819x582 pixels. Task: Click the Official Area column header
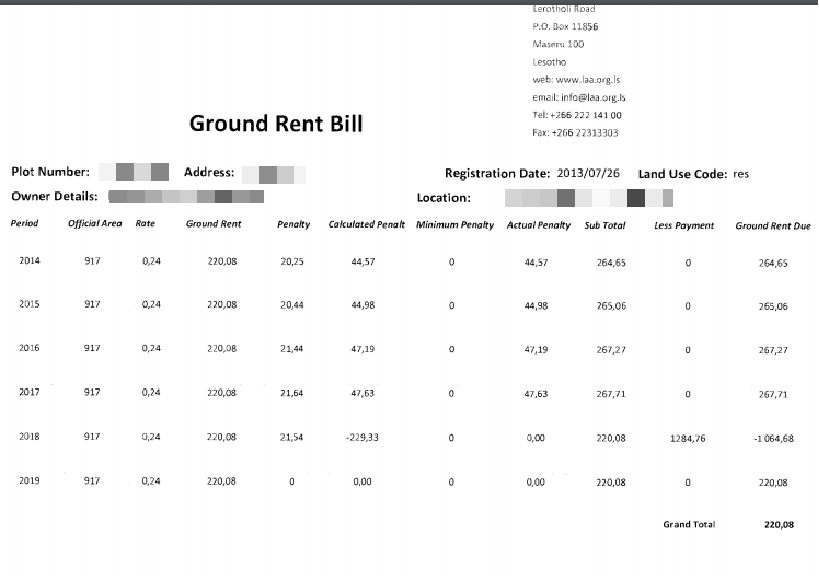click(x=95, y=225)
